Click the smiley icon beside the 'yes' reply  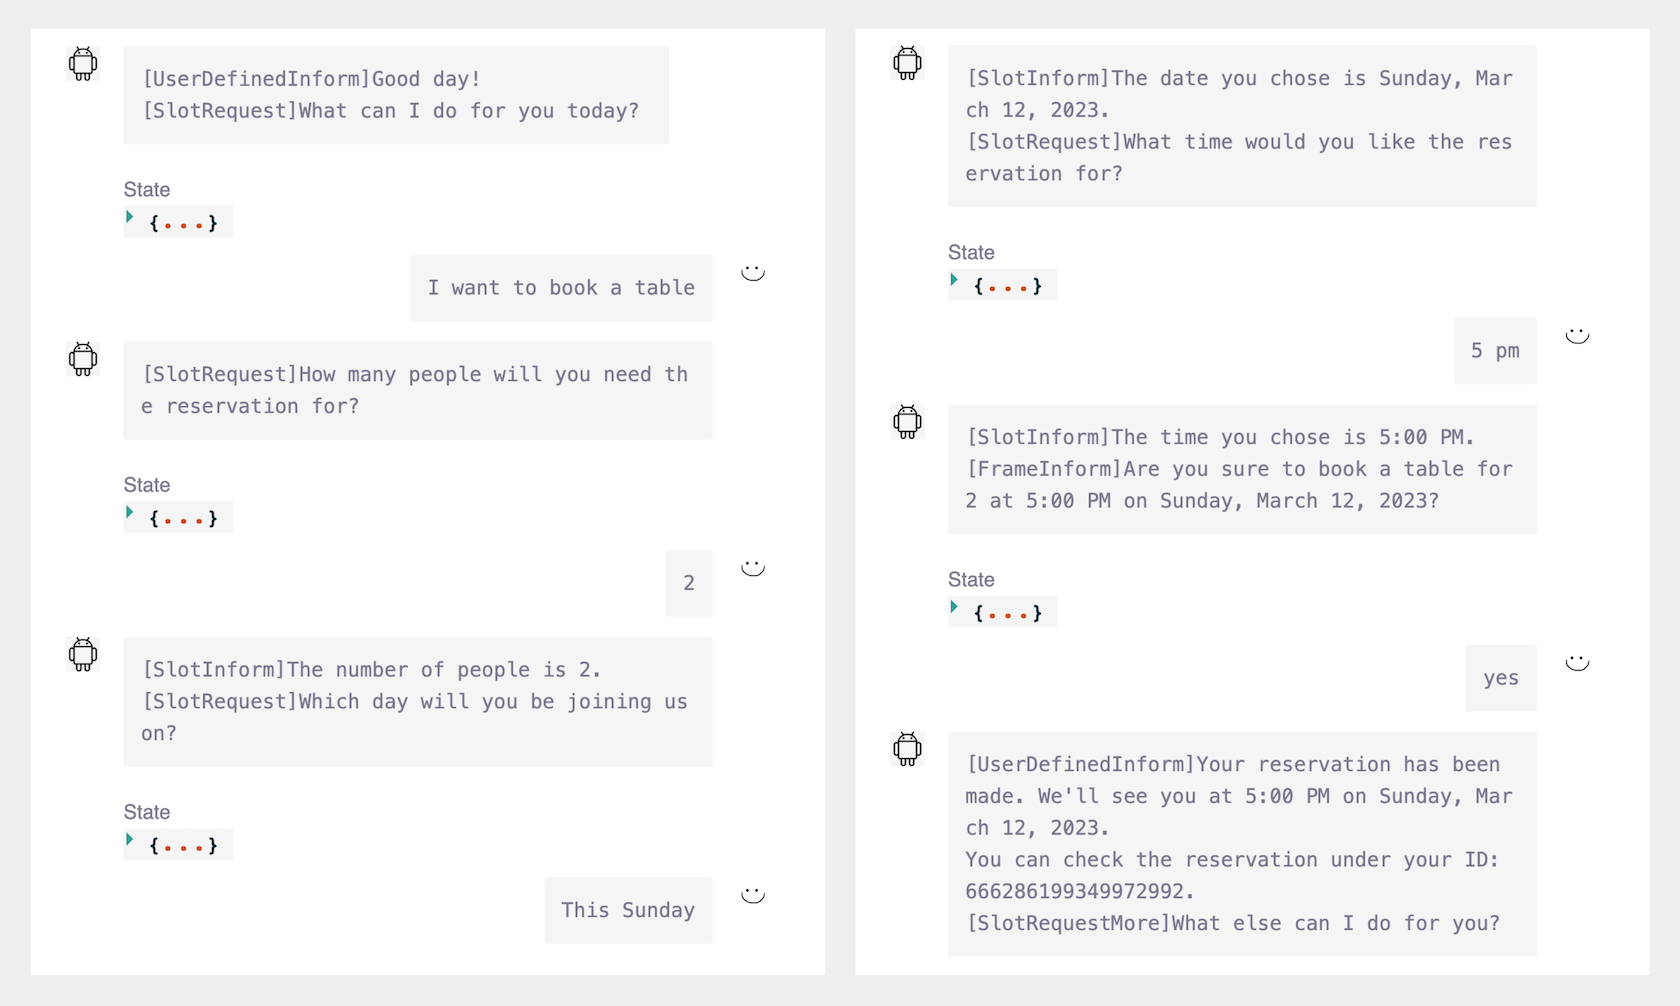click(x=1577, y=662)
